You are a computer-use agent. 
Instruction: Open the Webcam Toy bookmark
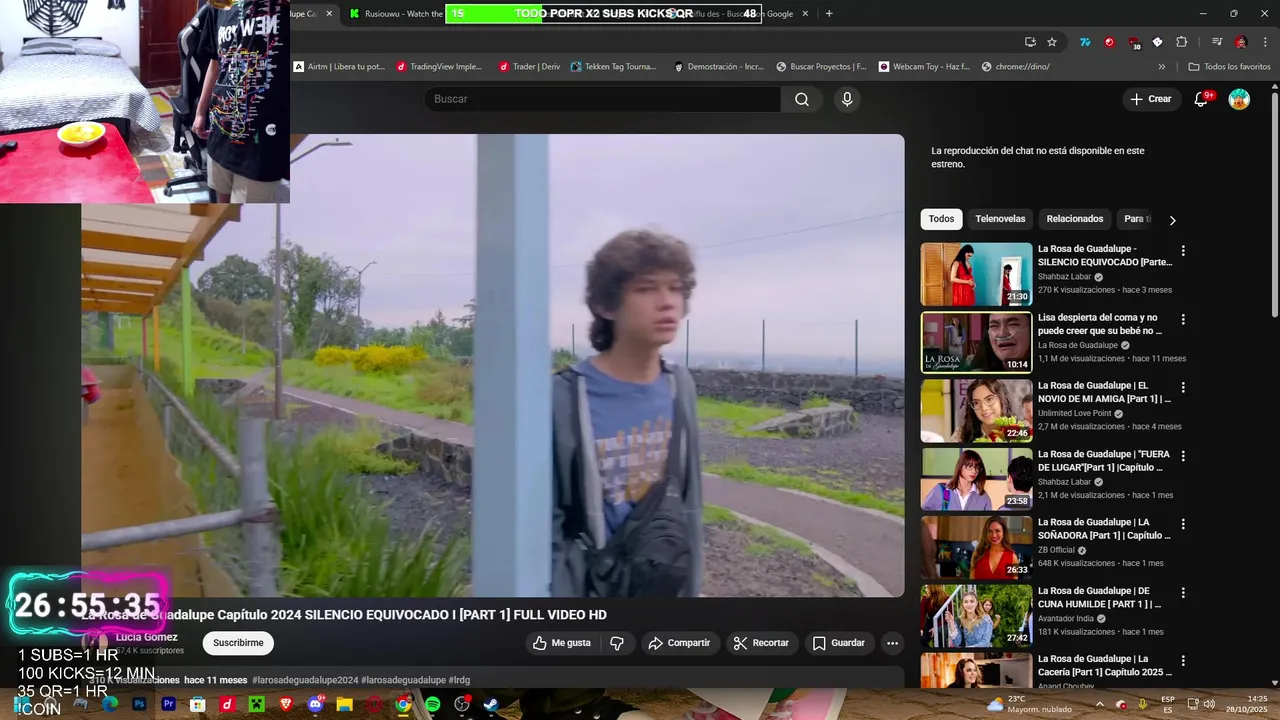[925, 67]
